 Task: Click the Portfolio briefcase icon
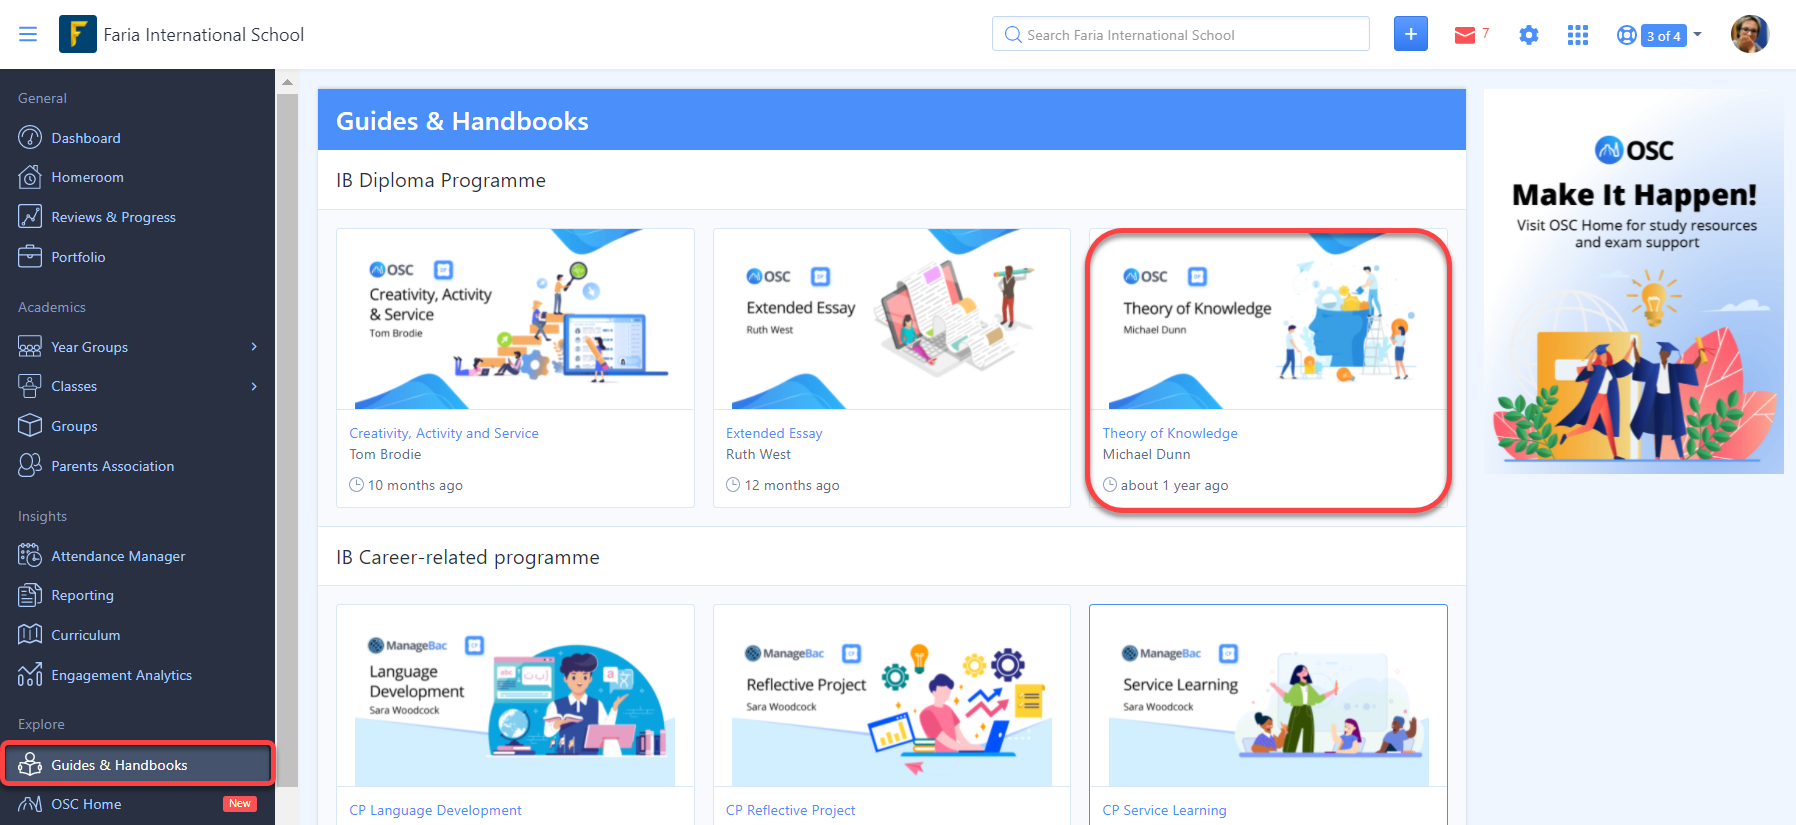[30, 257]
